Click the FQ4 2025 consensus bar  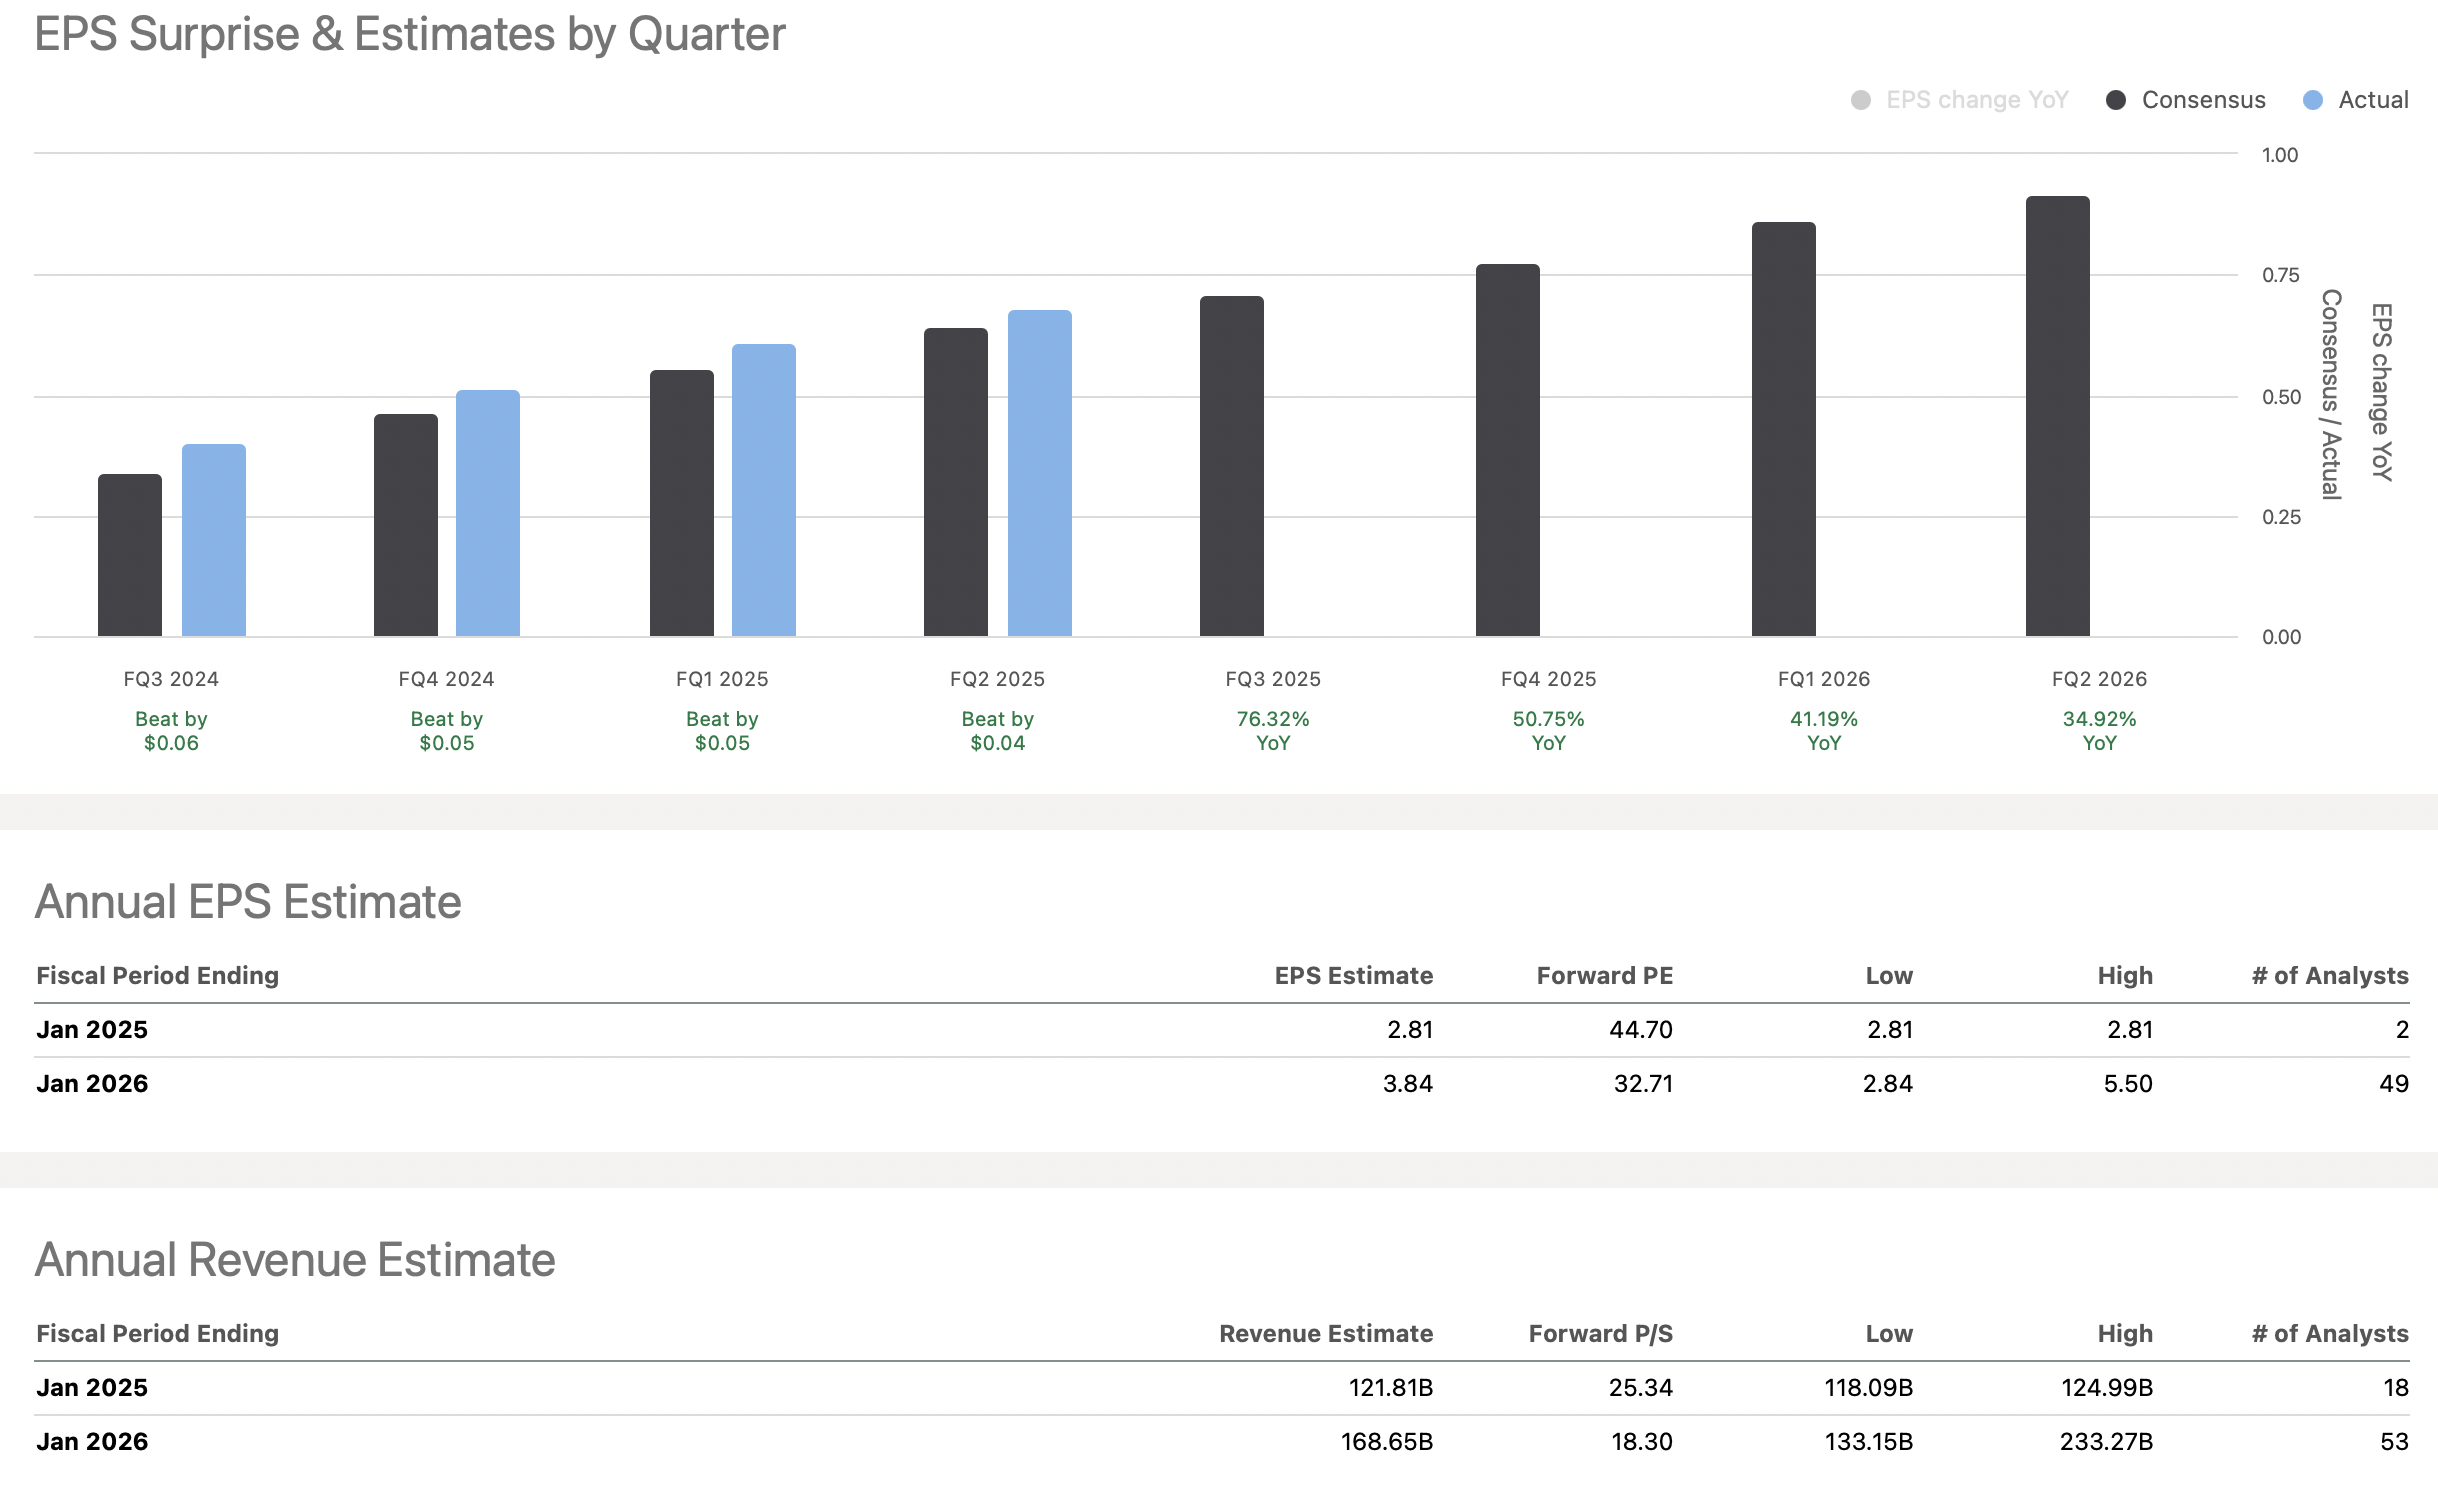click(1508, 450)
